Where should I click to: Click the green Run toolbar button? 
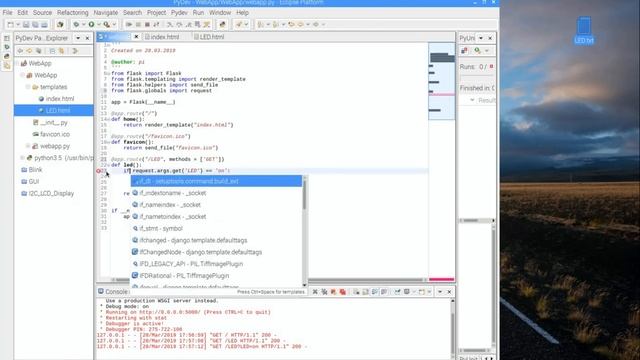point(91,24)
